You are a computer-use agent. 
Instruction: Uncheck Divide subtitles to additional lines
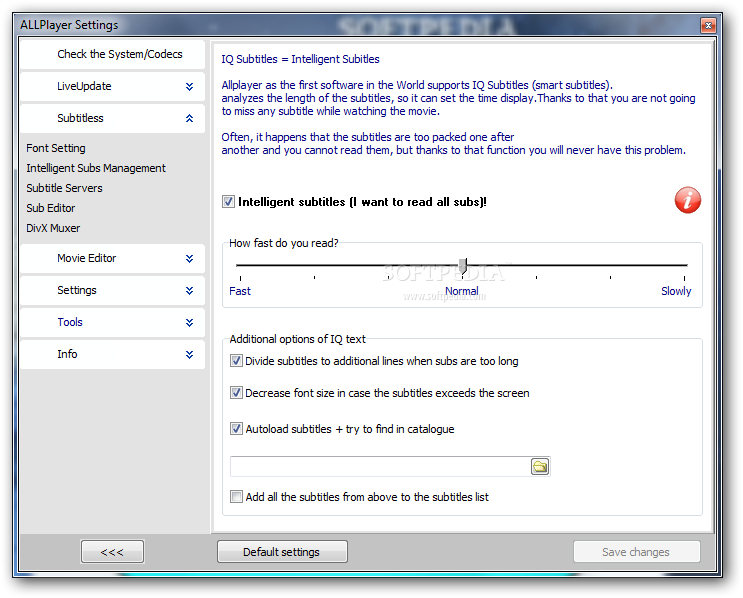click(236, 361)
